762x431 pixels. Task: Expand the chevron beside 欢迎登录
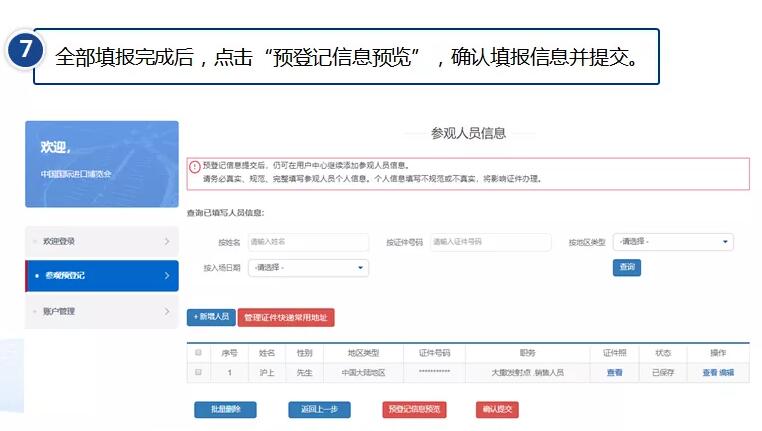pyautogui.click(x=167, y=241)
